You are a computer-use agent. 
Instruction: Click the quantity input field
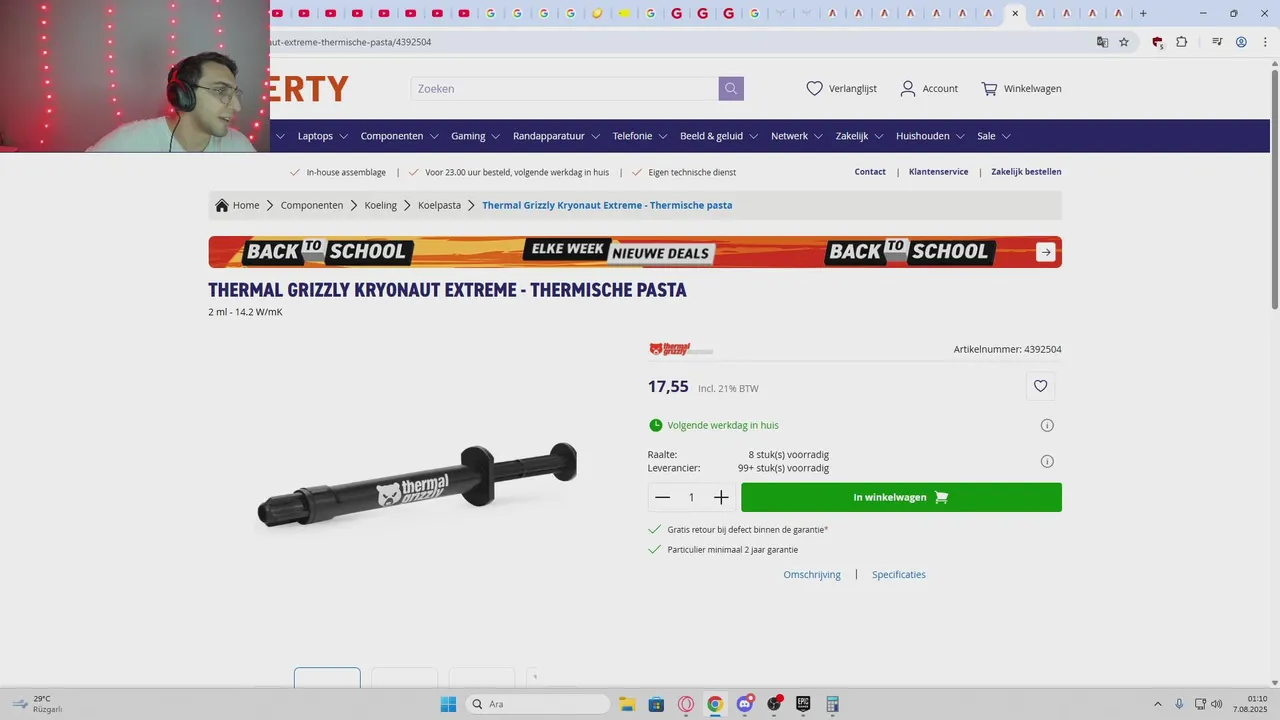click(691, 497)
